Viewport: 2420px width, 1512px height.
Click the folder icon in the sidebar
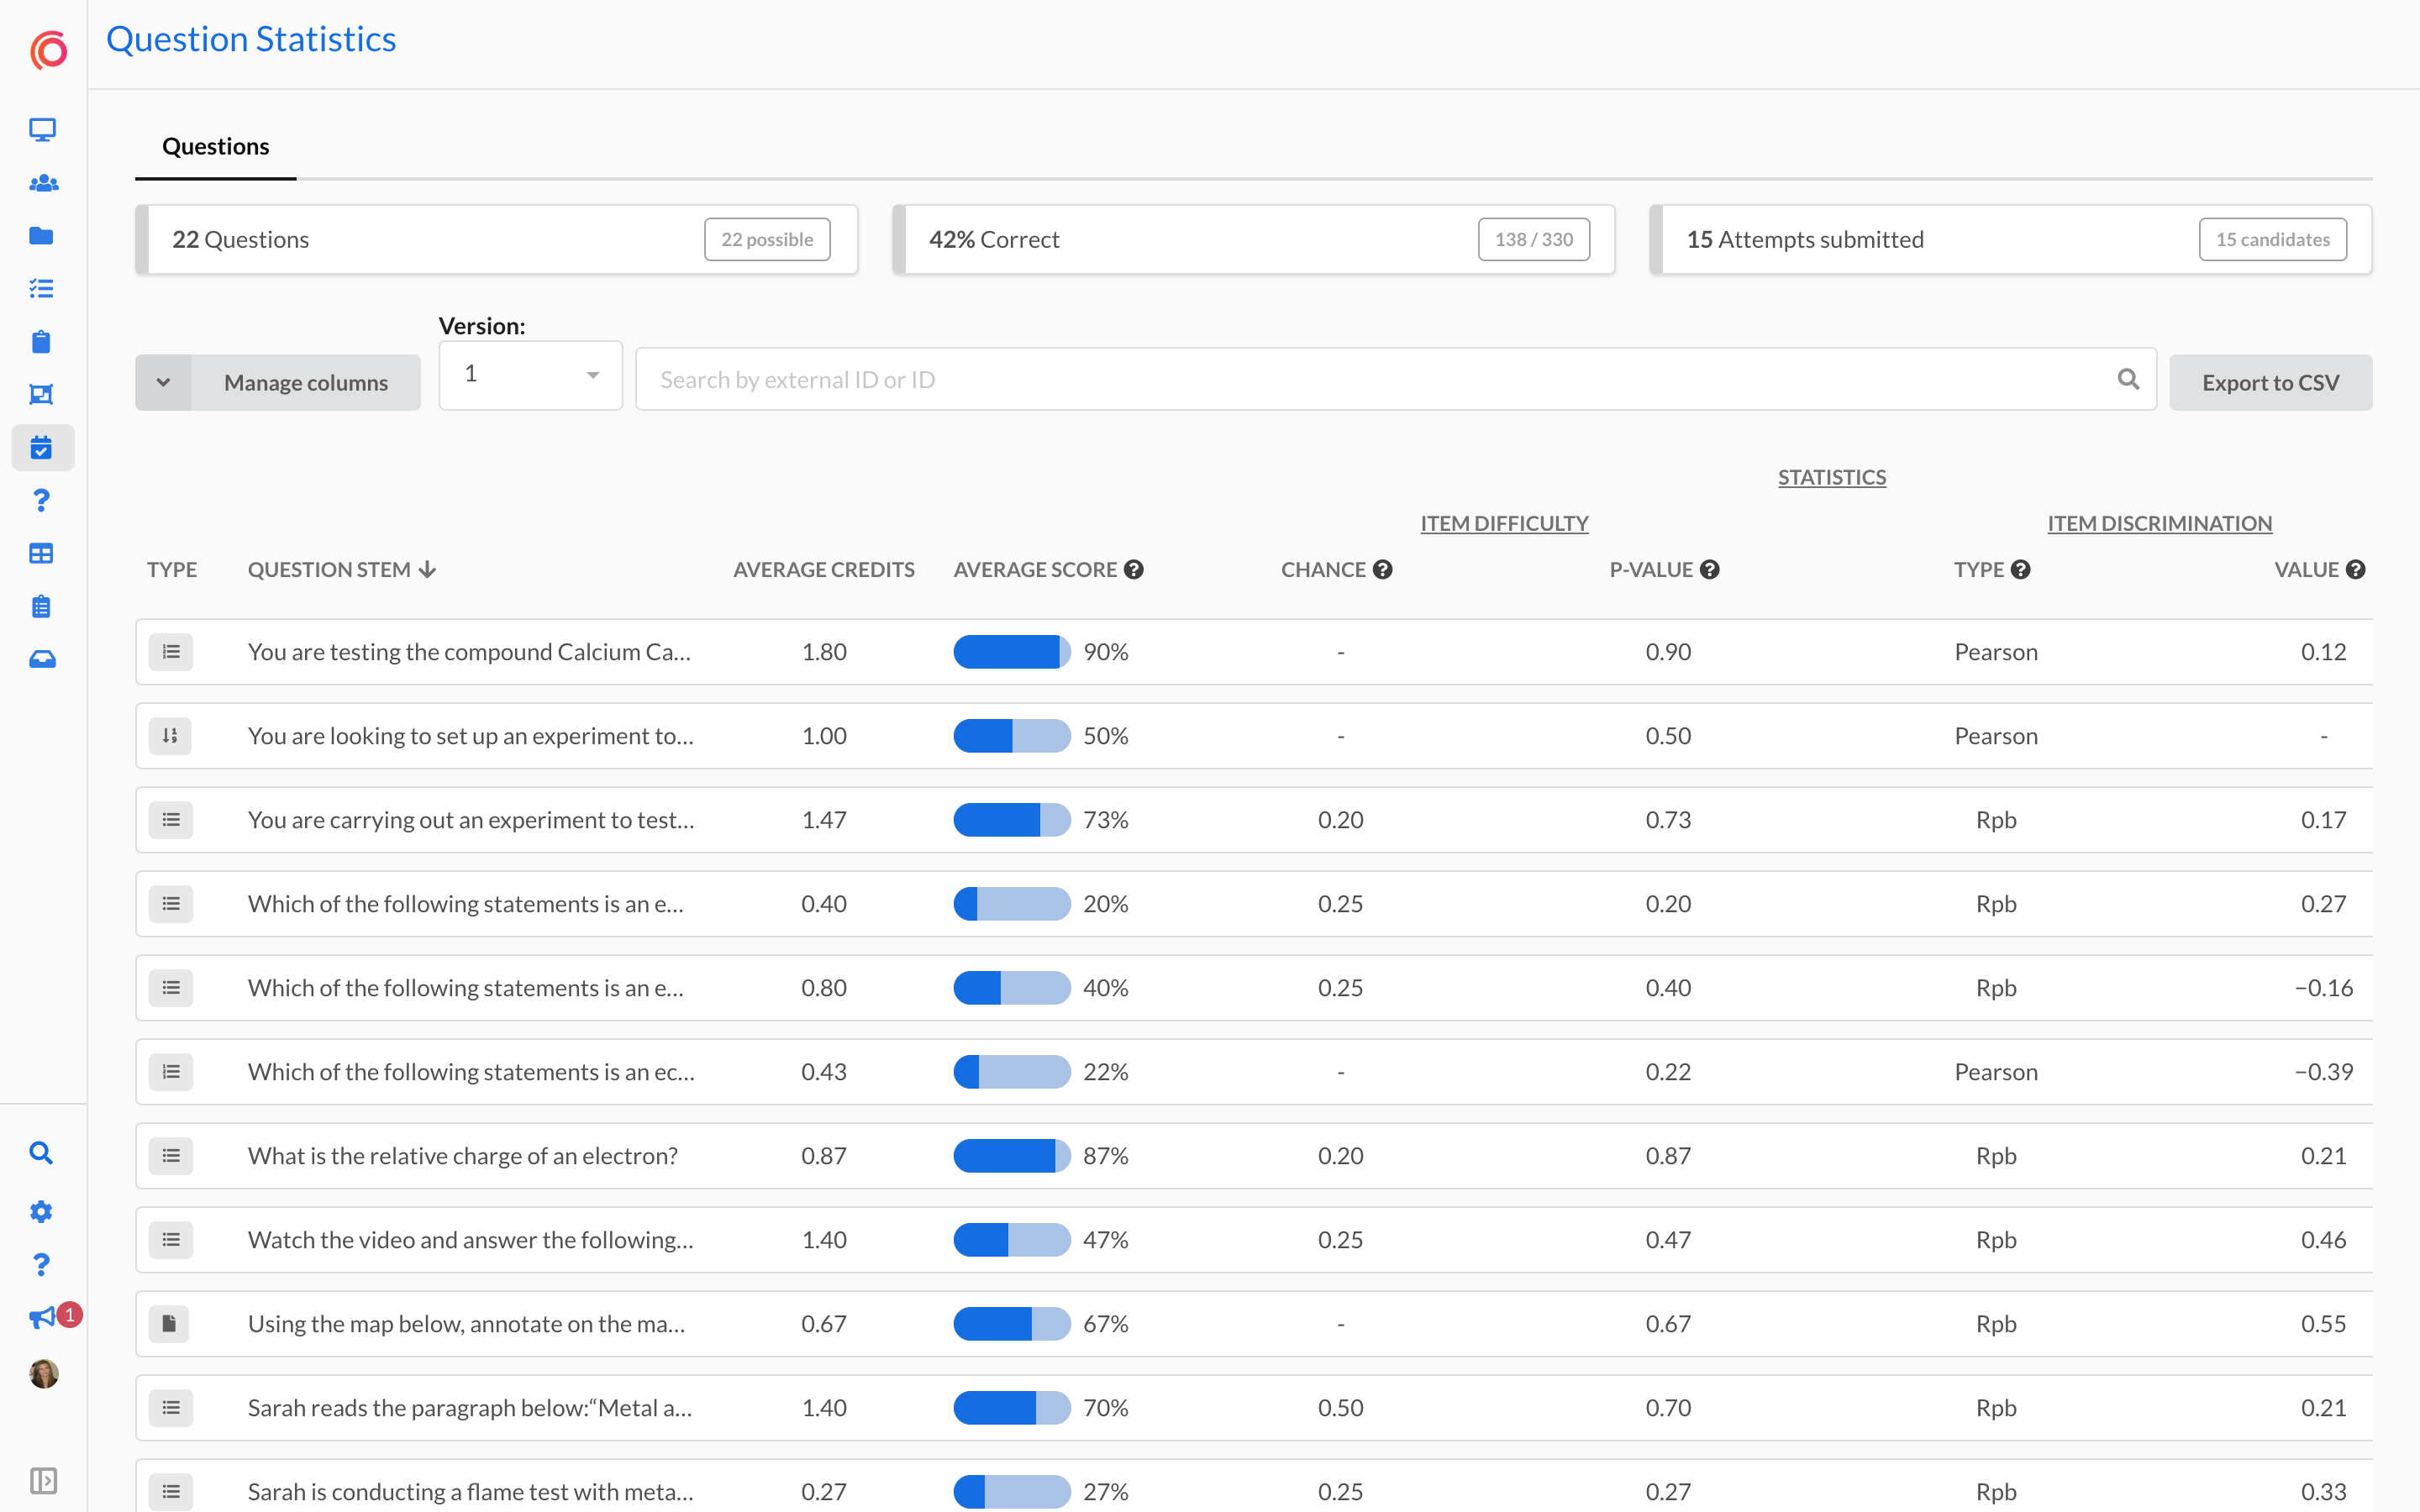coord(42,236)
